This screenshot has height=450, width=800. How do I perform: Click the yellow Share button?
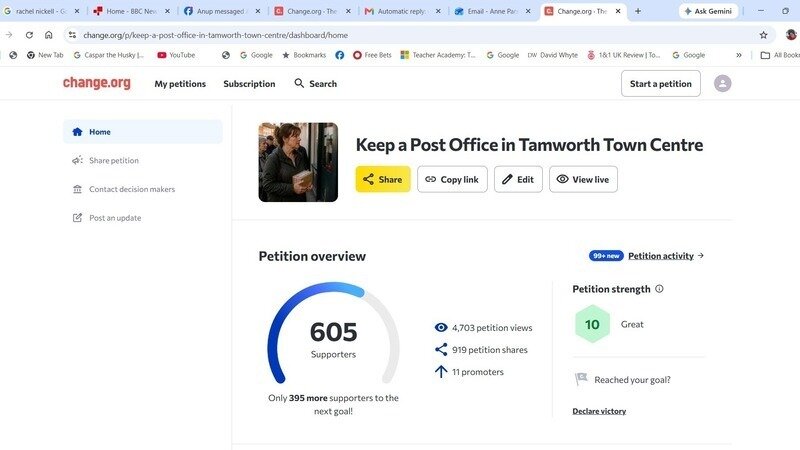pos(383,179)
